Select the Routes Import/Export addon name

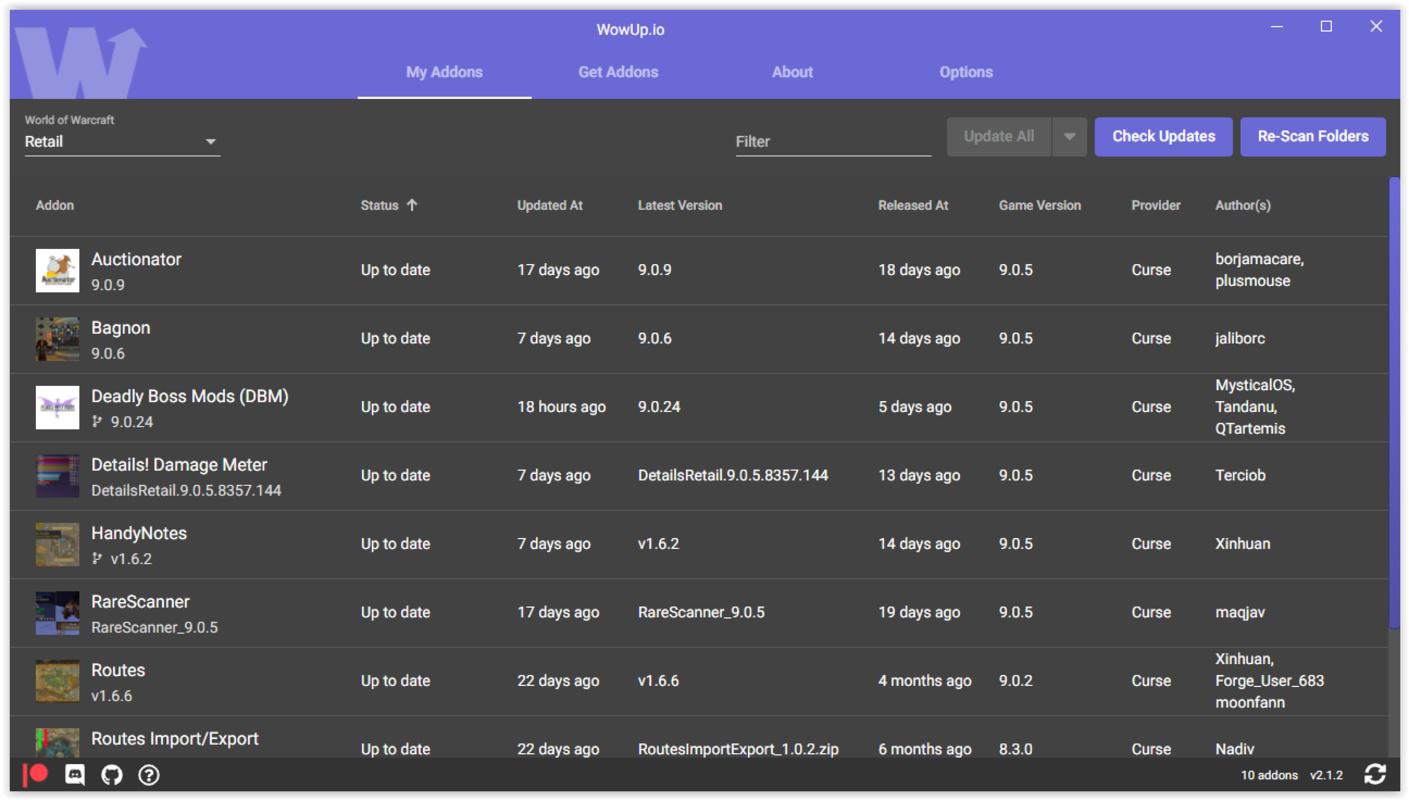pos(175,739)
